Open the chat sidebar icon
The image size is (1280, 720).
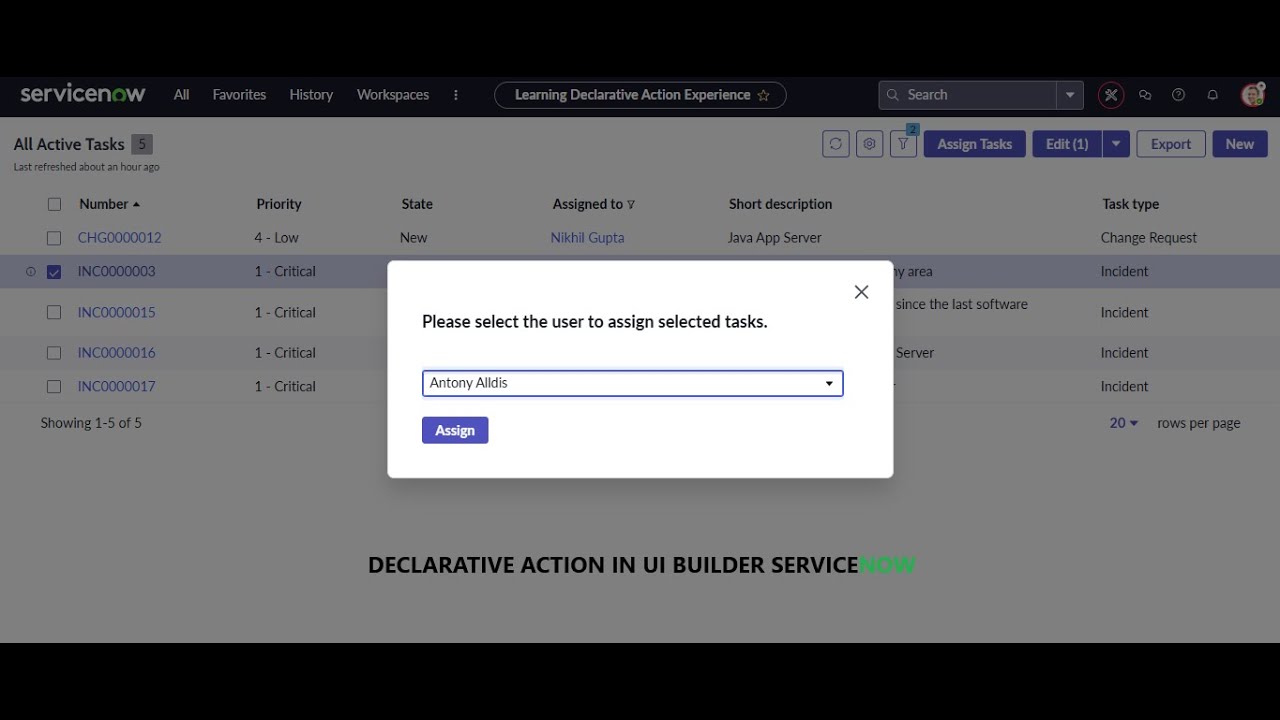tap(1145, 95)
